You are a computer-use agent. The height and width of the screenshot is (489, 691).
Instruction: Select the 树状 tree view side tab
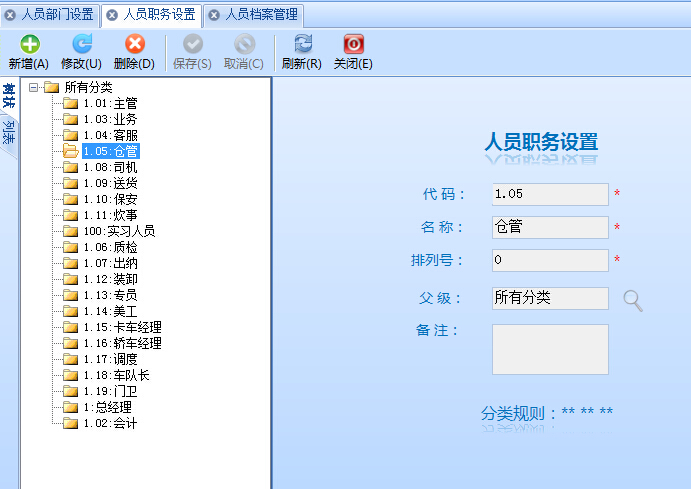[9, 96]
